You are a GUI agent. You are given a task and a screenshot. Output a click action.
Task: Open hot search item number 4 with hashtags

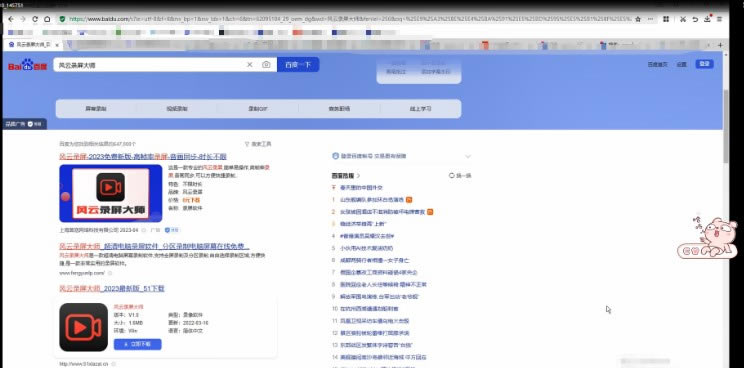[x=367, y=236]
